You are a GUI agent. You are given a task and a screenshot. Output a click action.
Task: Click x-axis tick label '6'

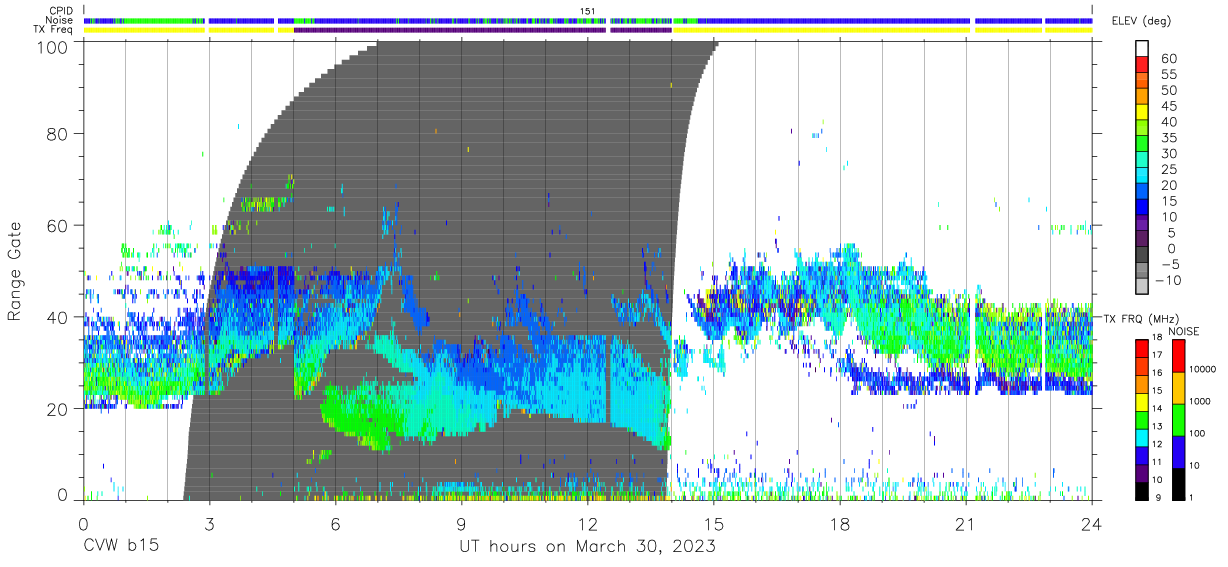click(335, 523)
